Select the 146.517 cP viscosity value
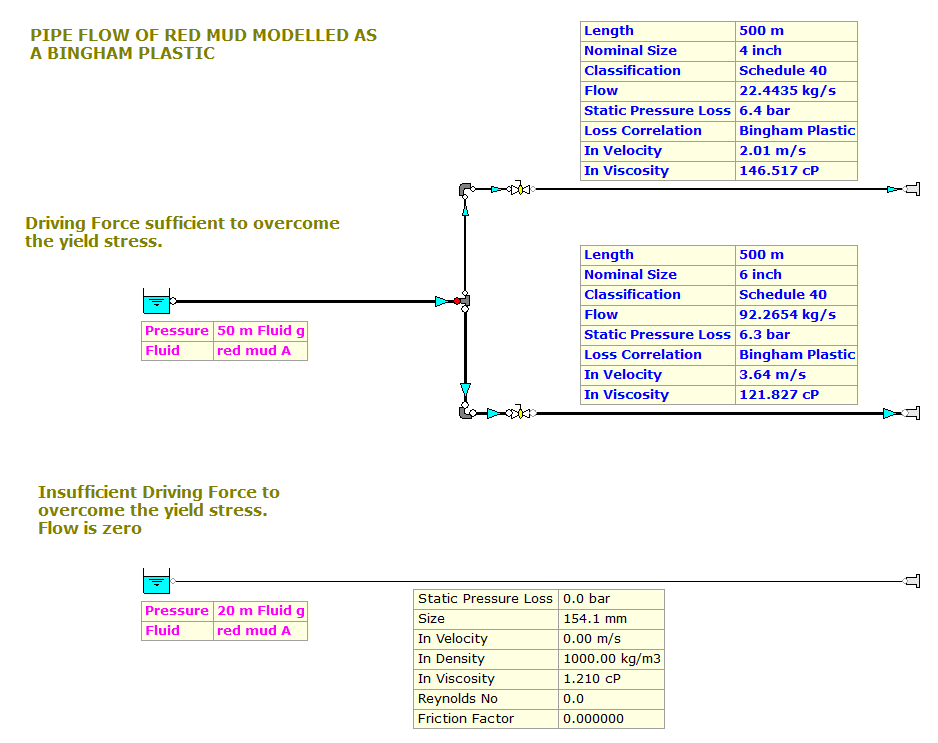The height and width of the screenshot is (743, 938). [778, 171]
